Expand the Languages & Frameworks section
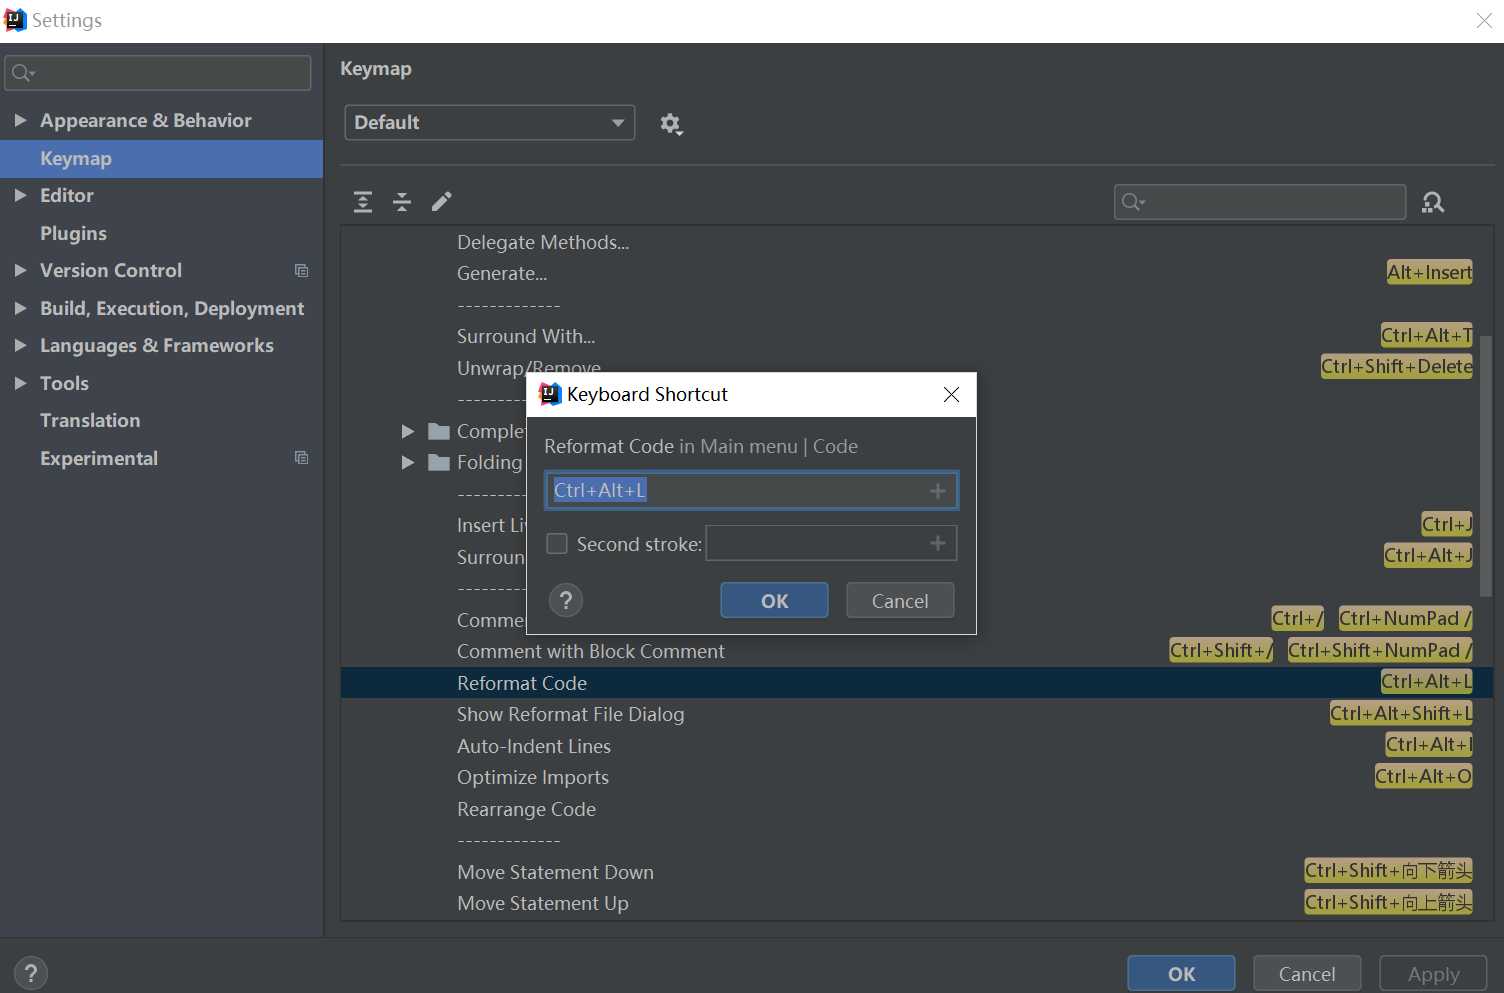1504x993 pixels. 19,345
